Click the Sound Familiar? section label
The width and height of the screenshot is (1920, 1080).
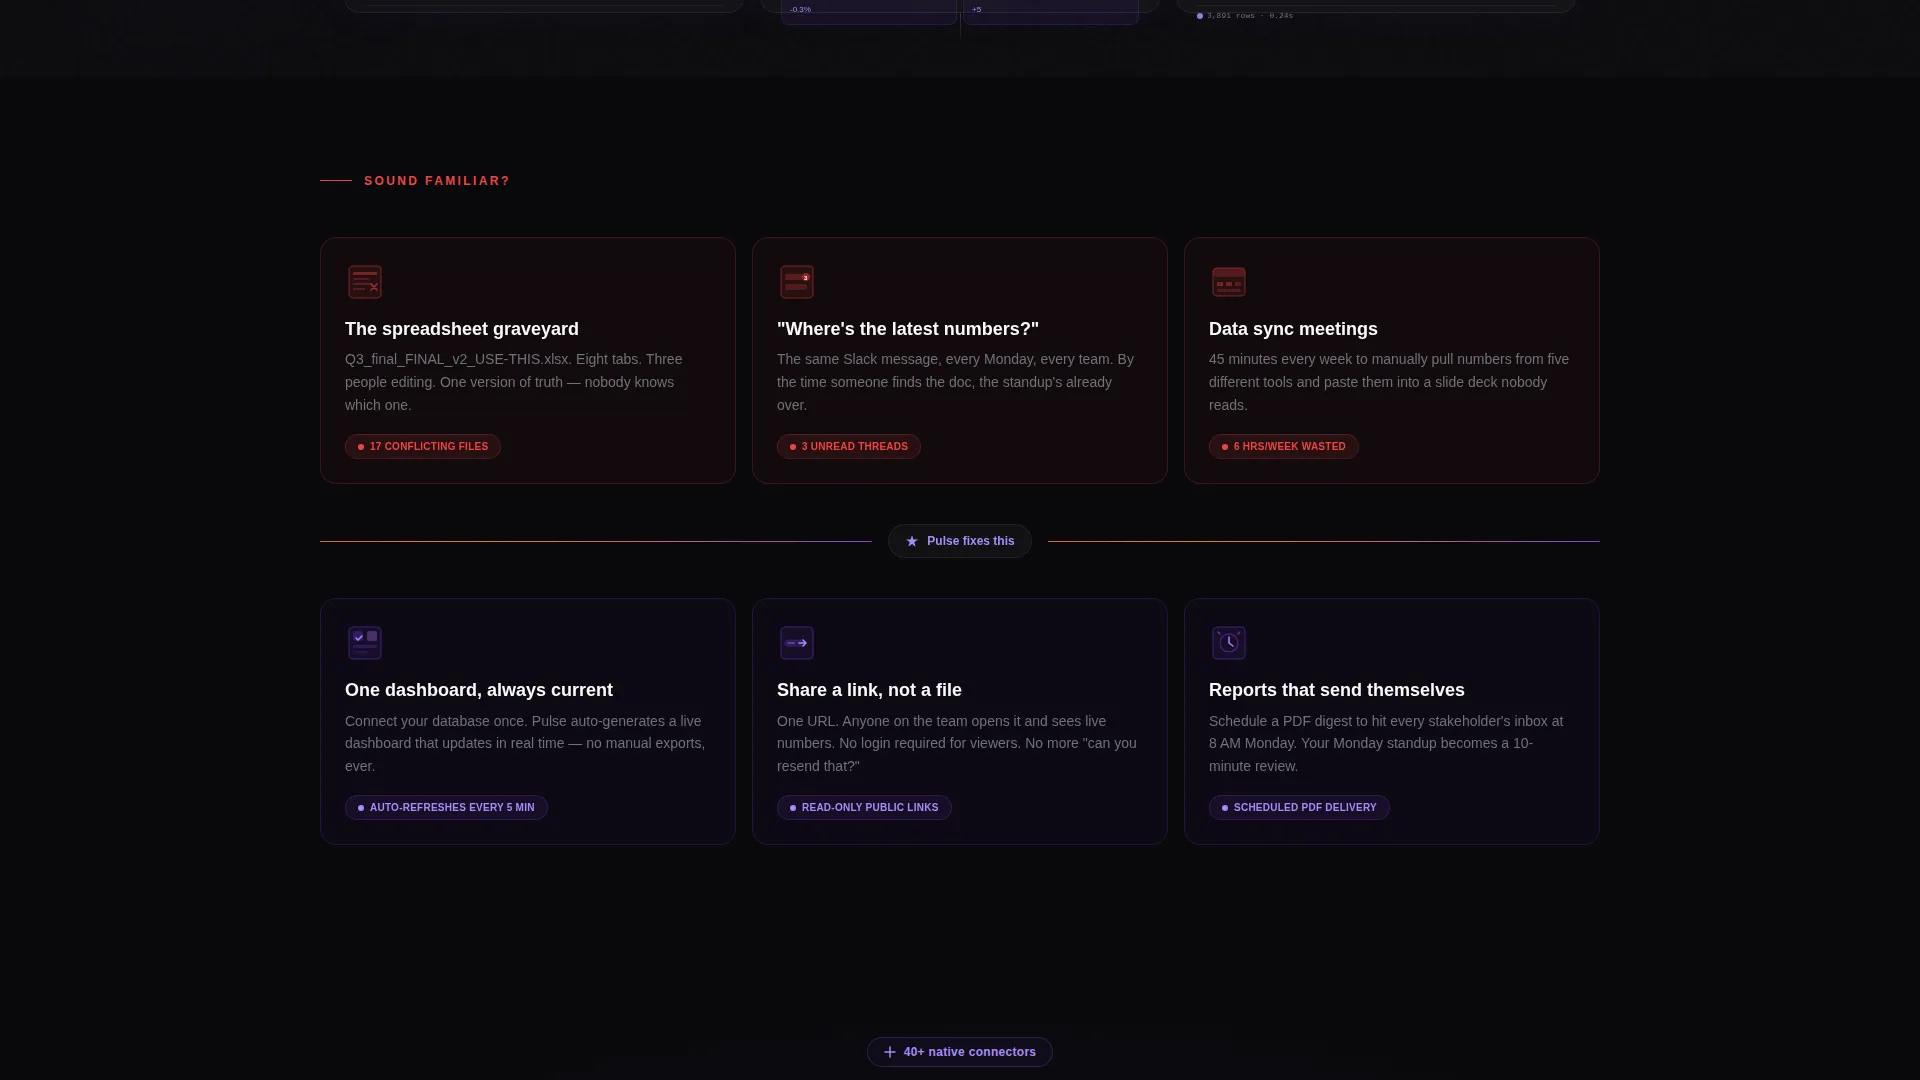click(x=437, y=181)
